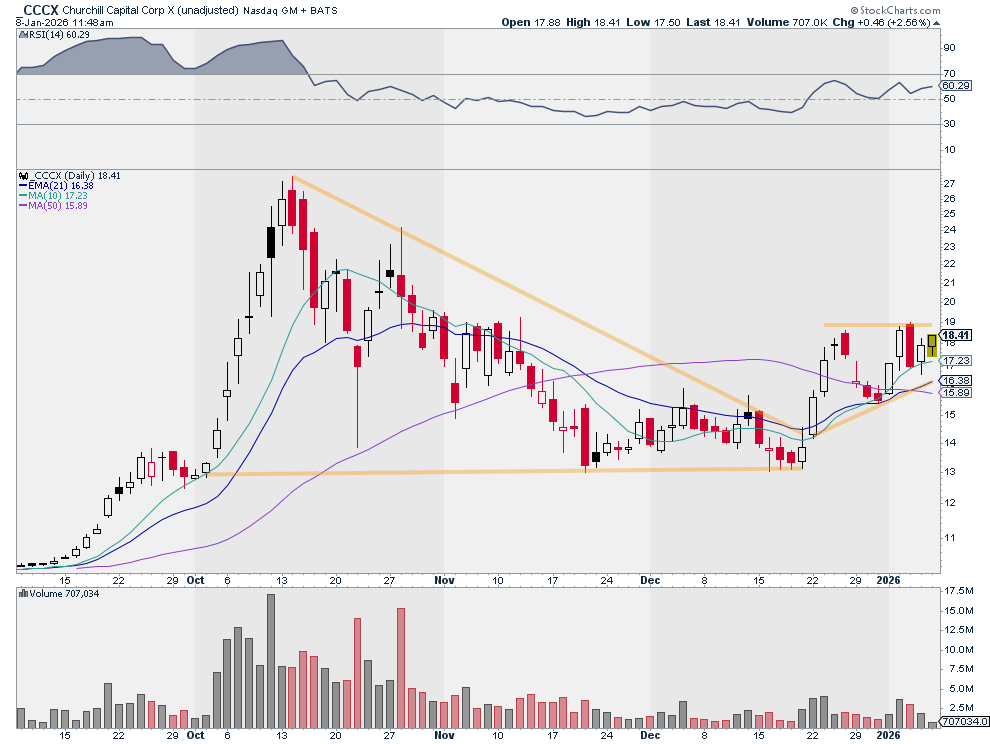Click the 90 level on RSI axis
This screenshot has width=990, height=744.
point(949,48)
